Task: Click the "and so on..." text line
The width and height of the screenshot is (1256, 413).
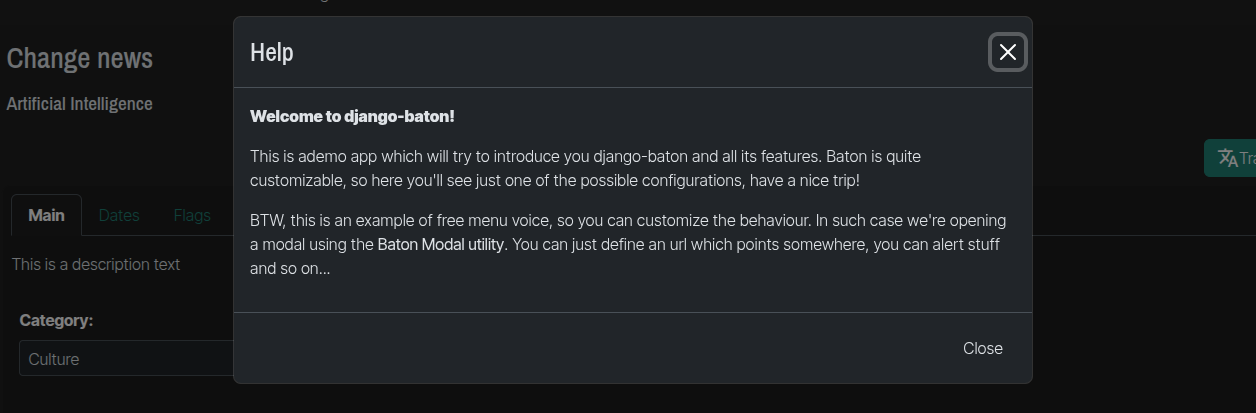Action: point(290,268)
